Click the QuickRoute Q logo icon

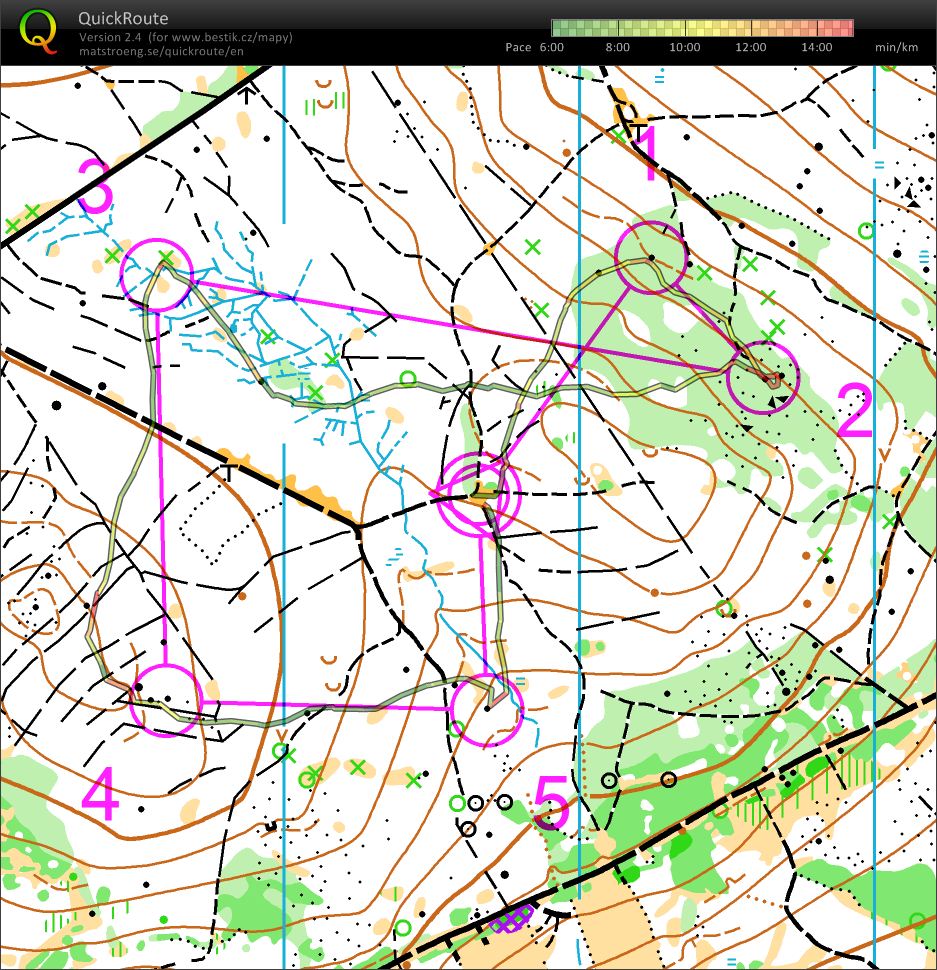pos(38,30)
